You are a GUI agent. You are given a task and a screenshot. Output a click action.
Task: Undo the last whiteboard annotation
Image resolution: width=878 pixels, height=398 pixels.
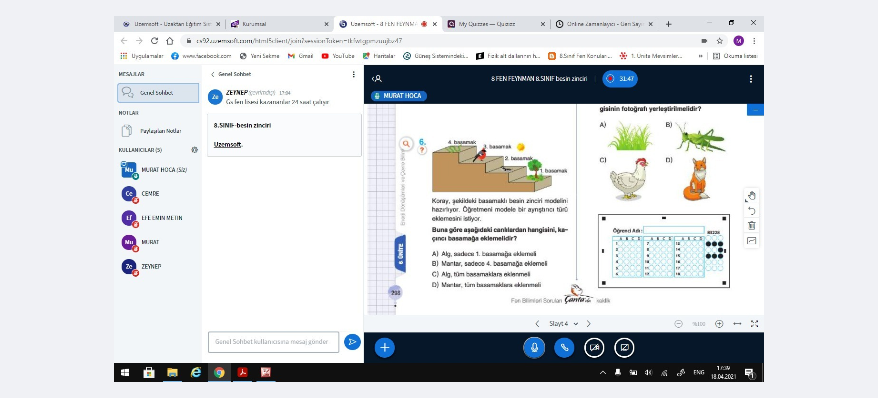coord(751,210)
